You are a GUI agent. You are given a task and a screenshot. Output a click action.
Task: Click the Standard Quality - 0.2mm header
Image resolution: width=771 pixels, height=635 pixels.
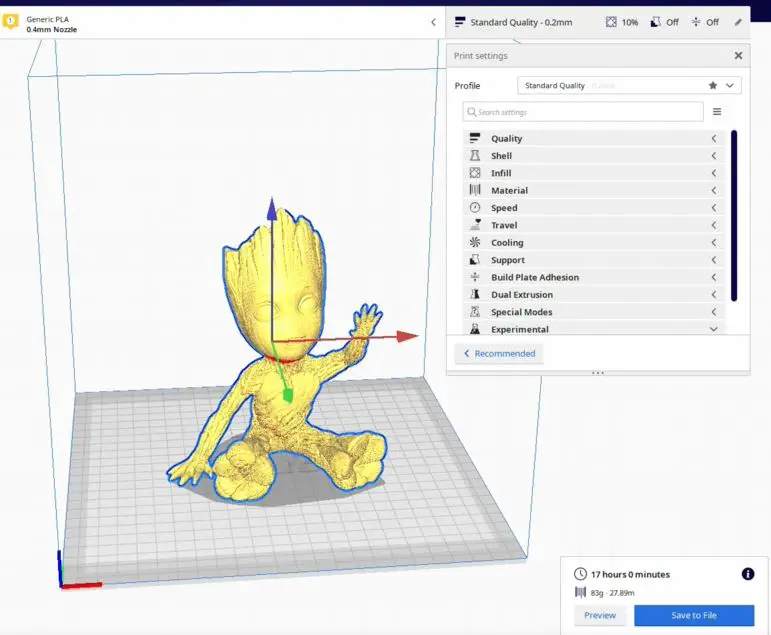pyautogui.click(x=521, y=22)
